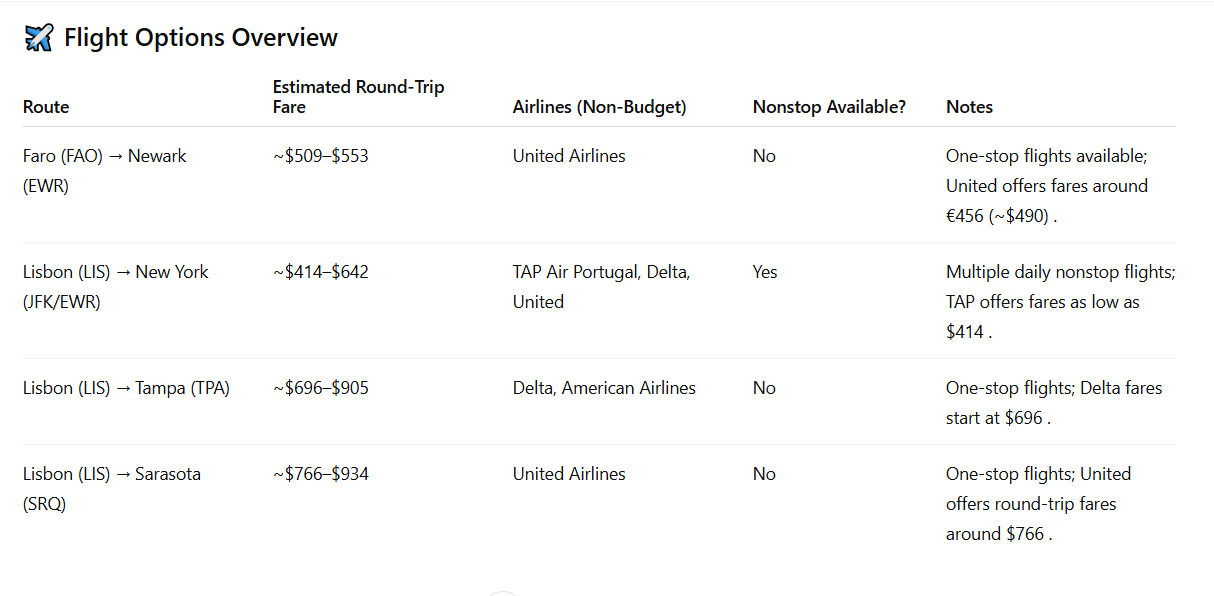Screen dimensions: 1214x596
Task: Select the Route column header
Action: [x=46, y=107]
